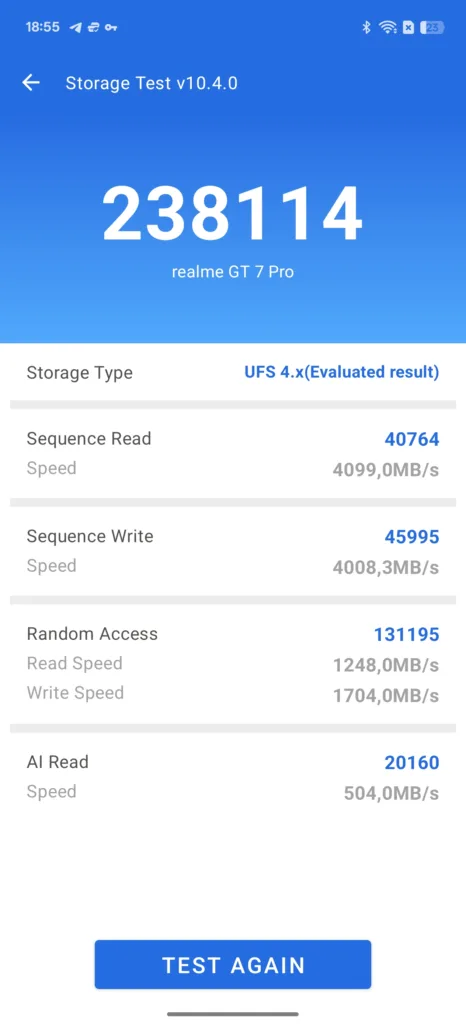Tap the no-SIM status icon
466x1024 pixels.
(x=409, y=27)
